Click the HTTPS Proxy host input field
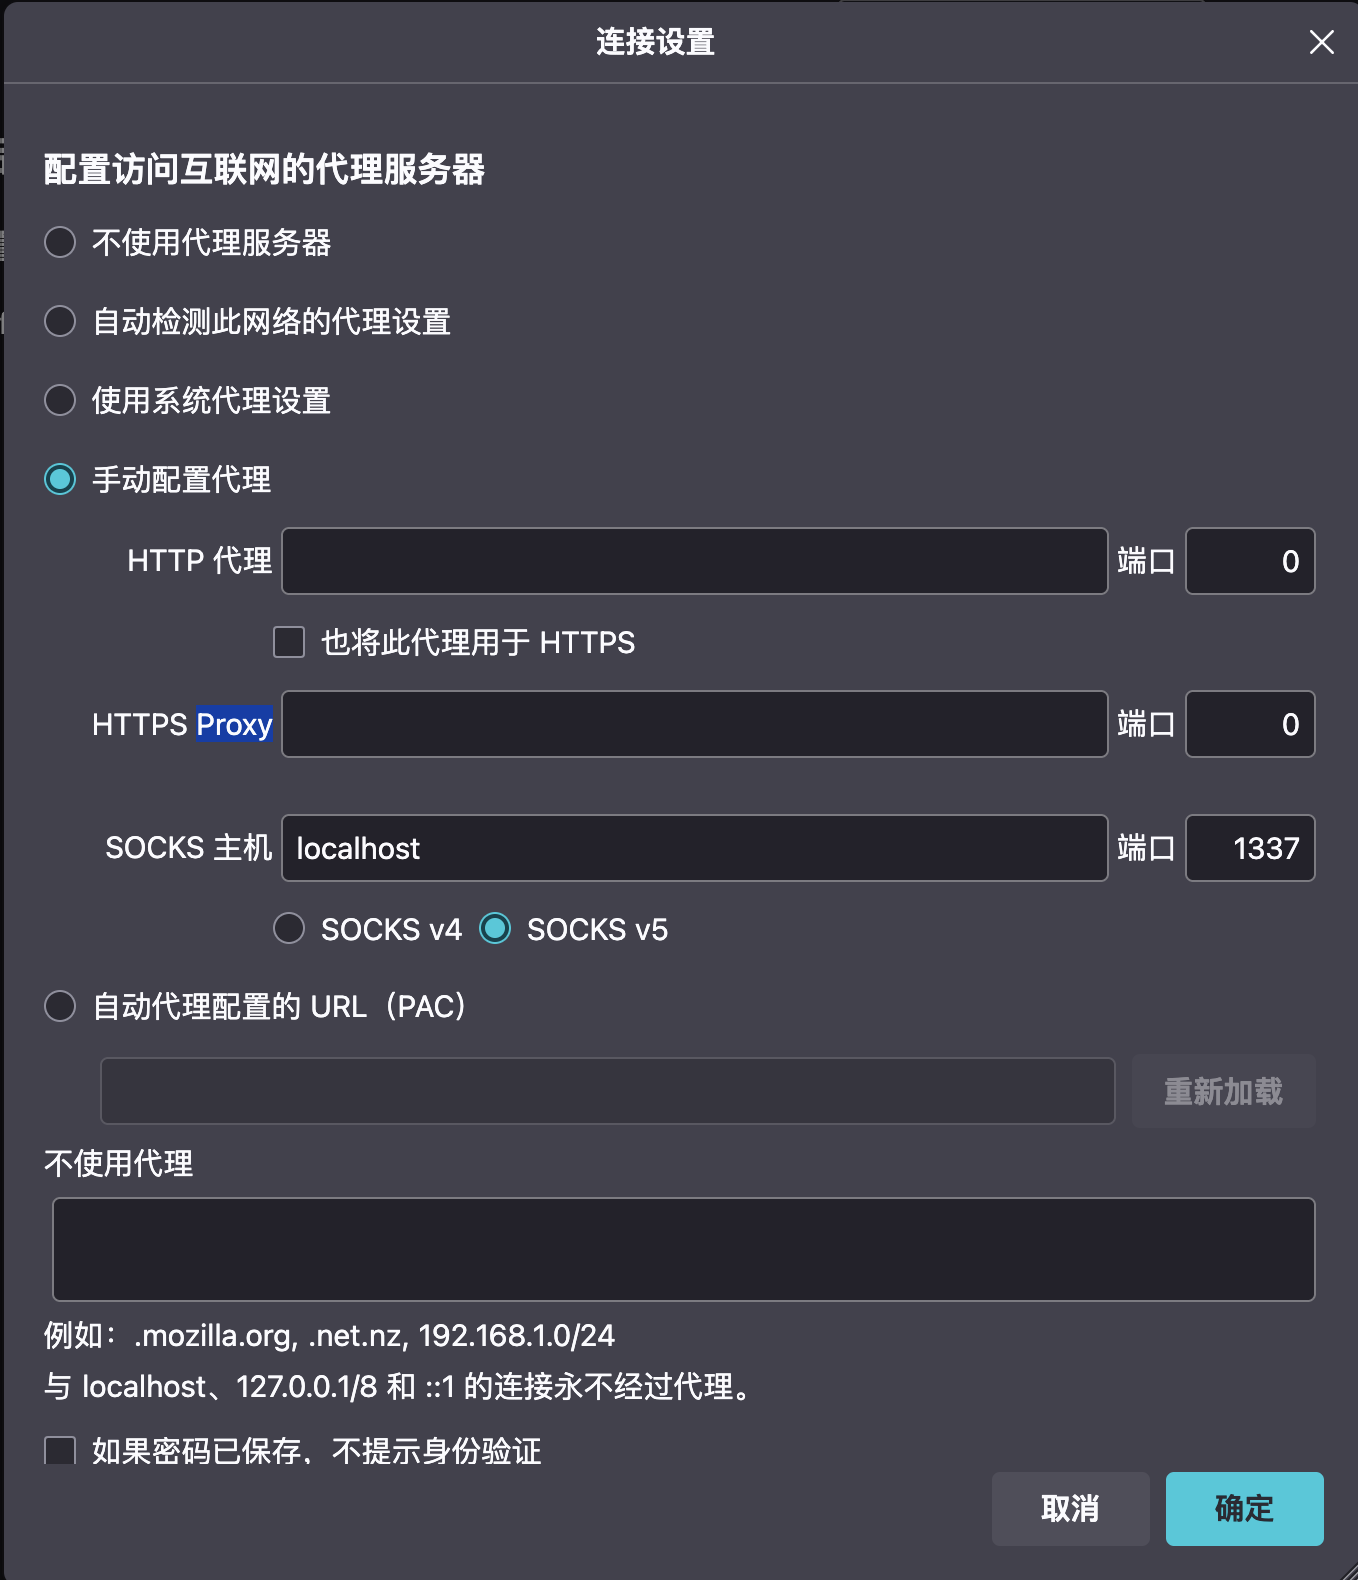This screenshot has width=1358, height=1580. coord(694,724)
